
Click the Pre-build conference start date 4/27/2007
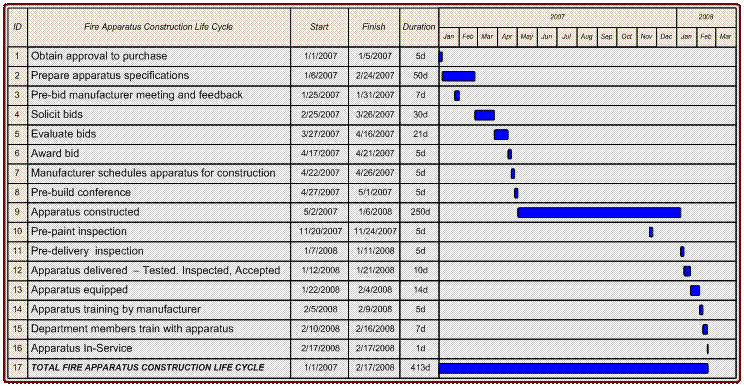pyautogui.click(x=320, y=193)
